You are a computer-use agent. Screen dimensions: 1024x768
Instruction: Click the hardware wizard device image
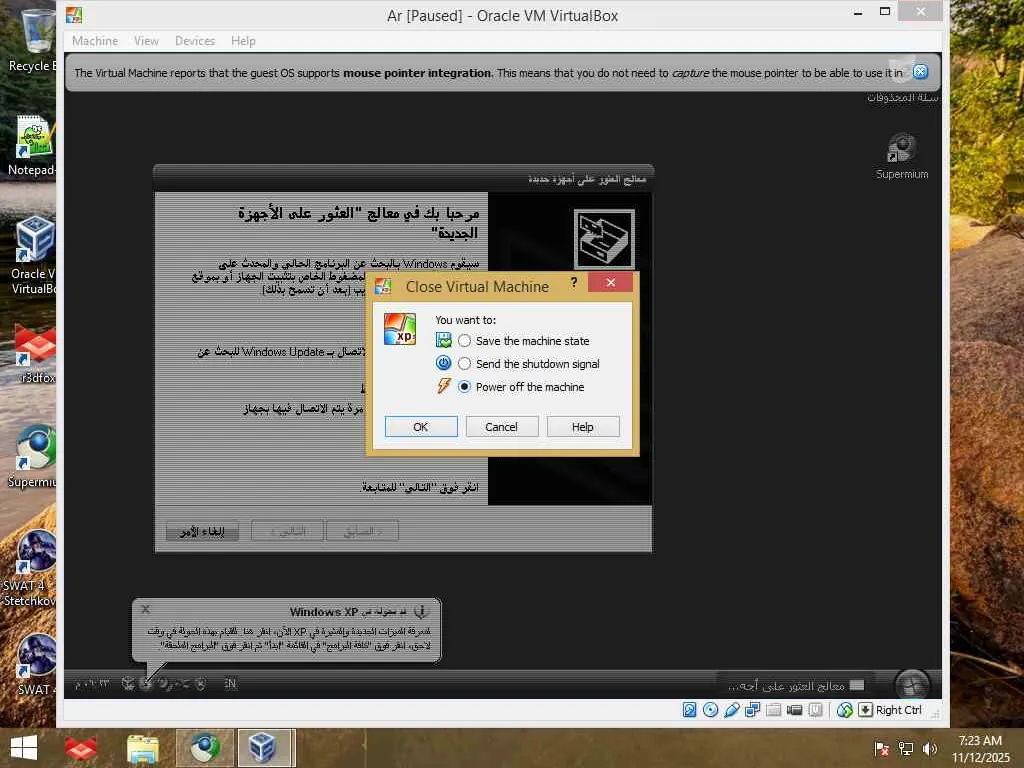point(604,238)
